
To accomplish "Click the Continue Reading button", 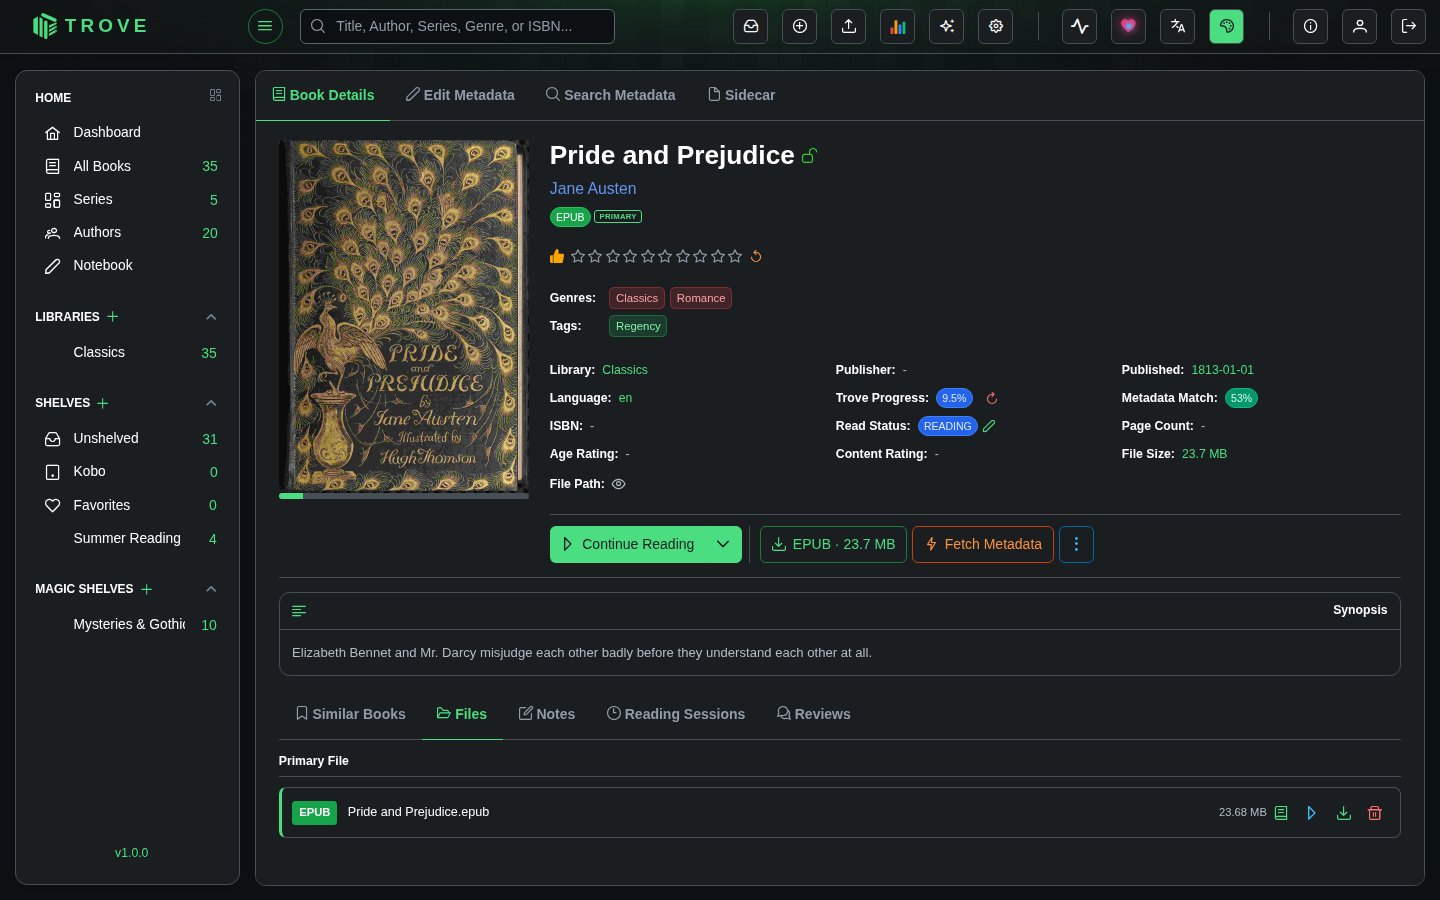I will (628, 544).
